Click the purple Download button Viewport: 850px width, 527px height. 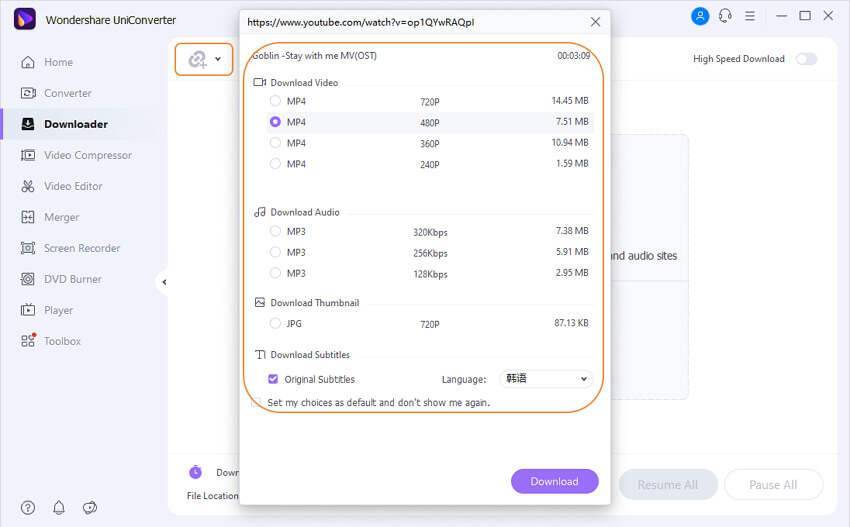tap(554, 481)
